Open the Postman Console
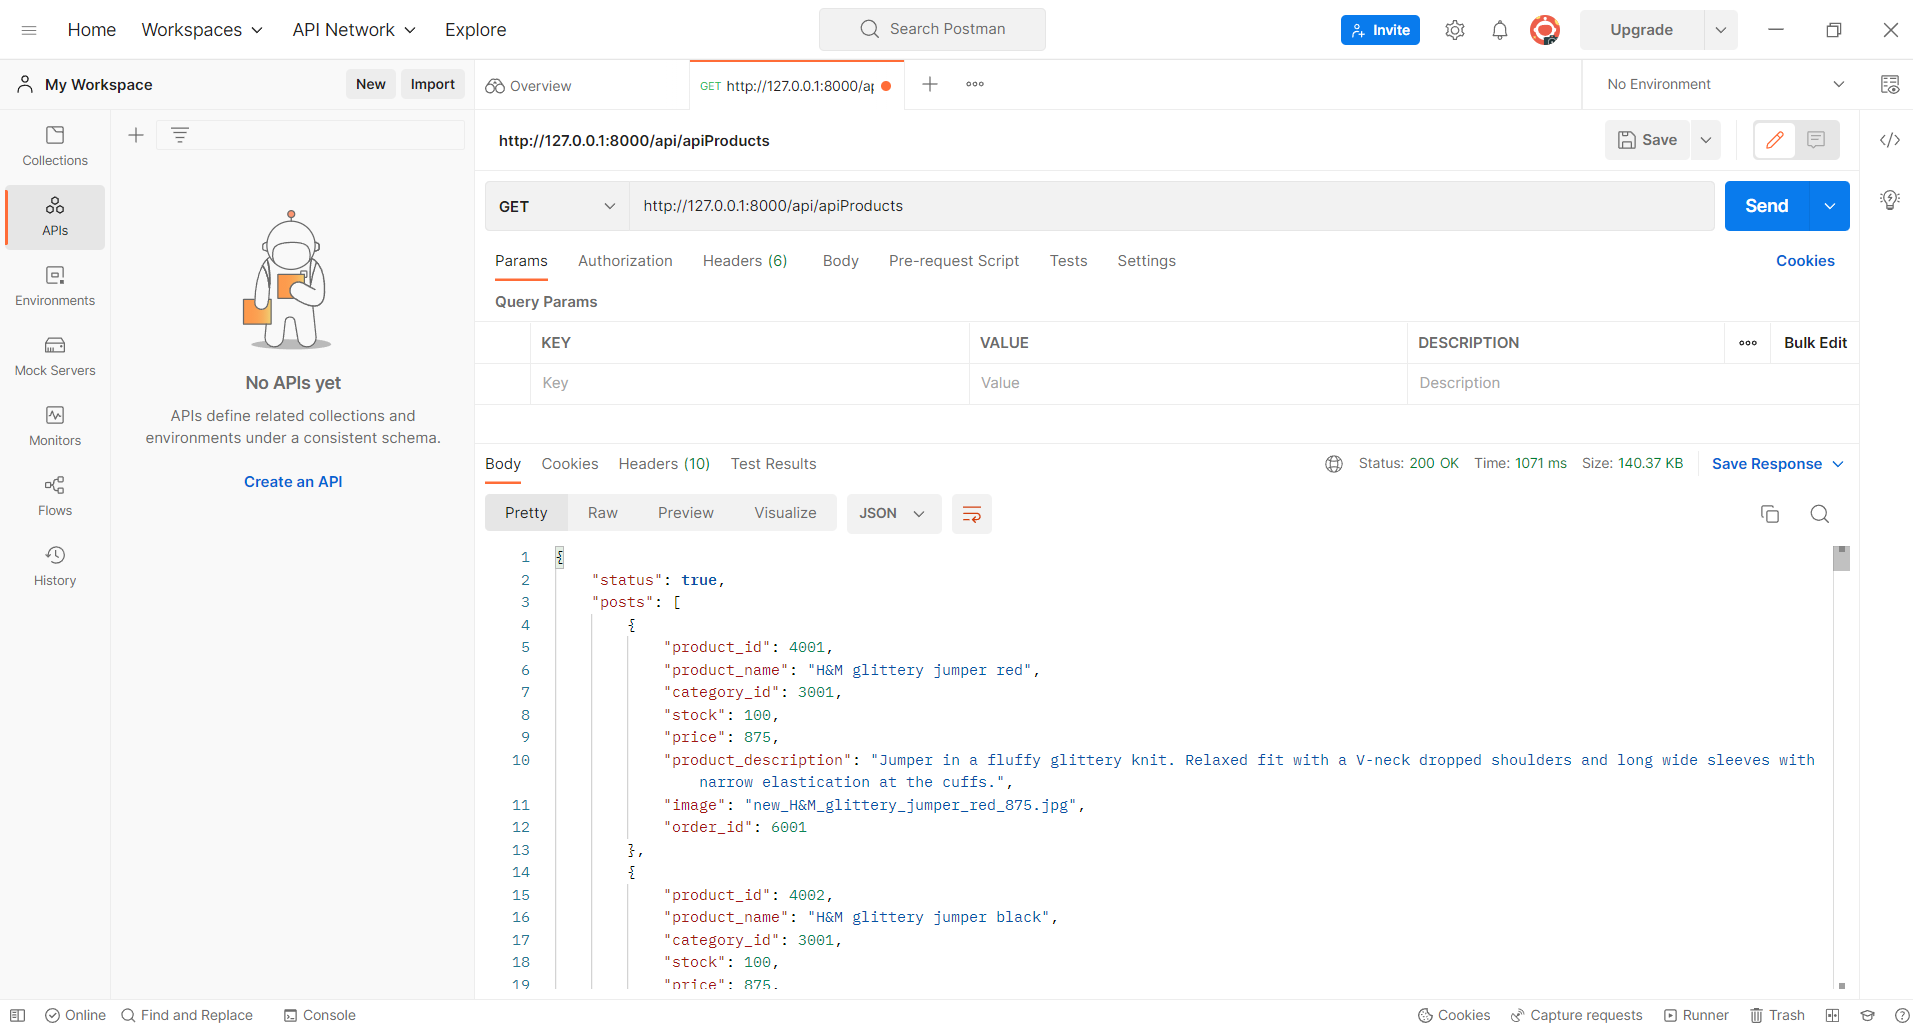This screenshot has width=1913, height=1027. 319,1015
